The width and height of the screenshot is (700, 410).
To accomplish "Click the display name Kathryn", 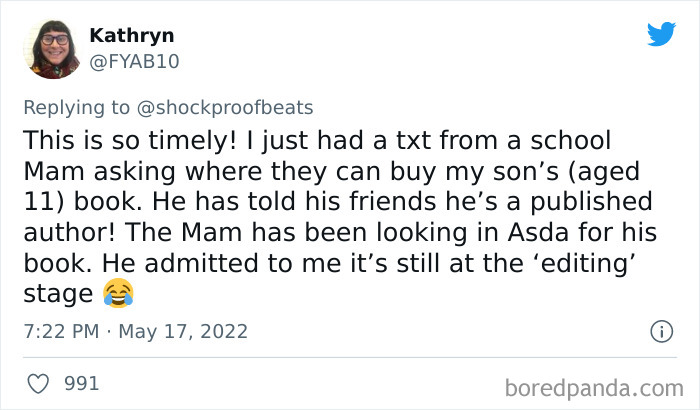I will tap(131, 35).
